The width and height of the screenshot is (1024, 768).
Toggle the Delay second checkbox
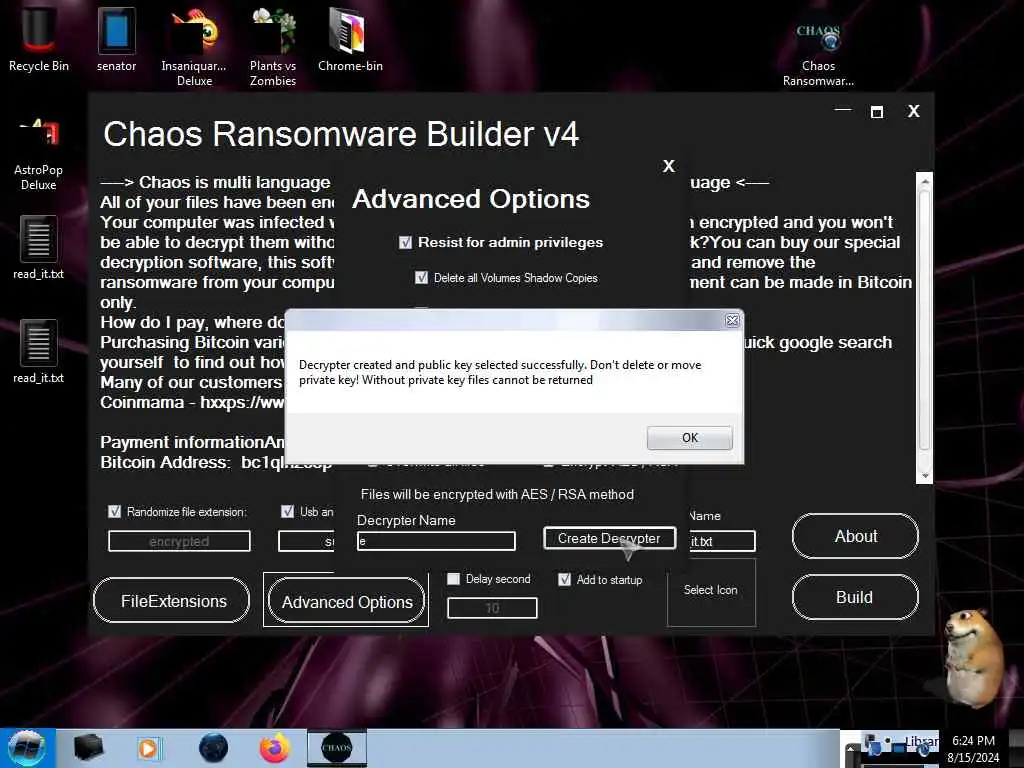[x=453, y=579]
